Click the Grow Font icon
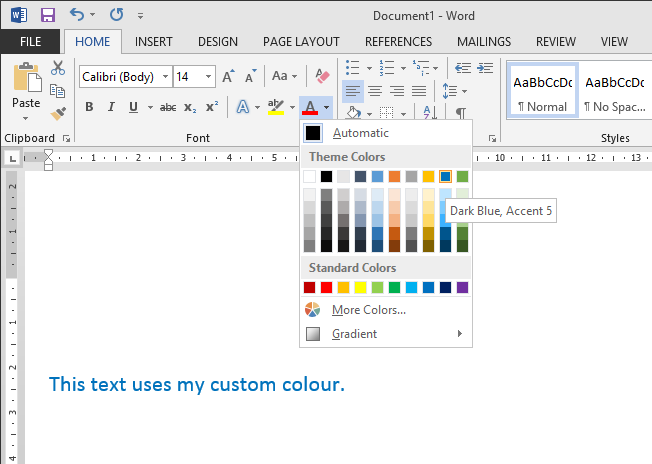The width and height of the screenshot is (652, 464). coord(228,76)
